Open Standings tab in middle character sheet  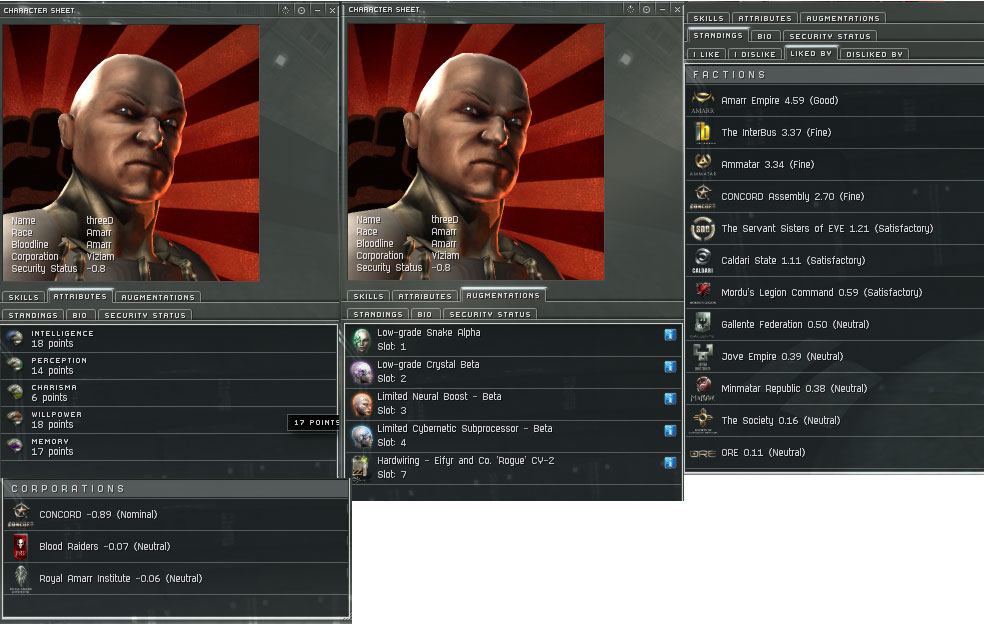[x=378, y=314]
